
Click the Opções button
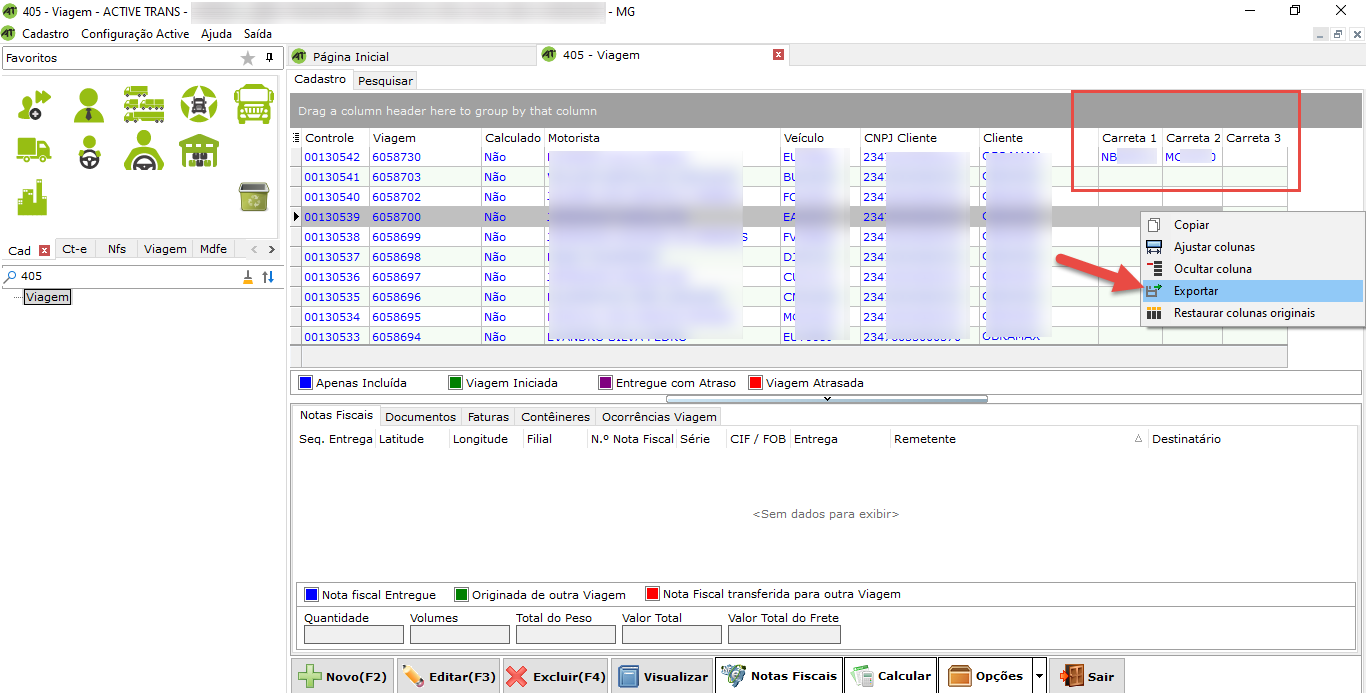click(986, 677)
